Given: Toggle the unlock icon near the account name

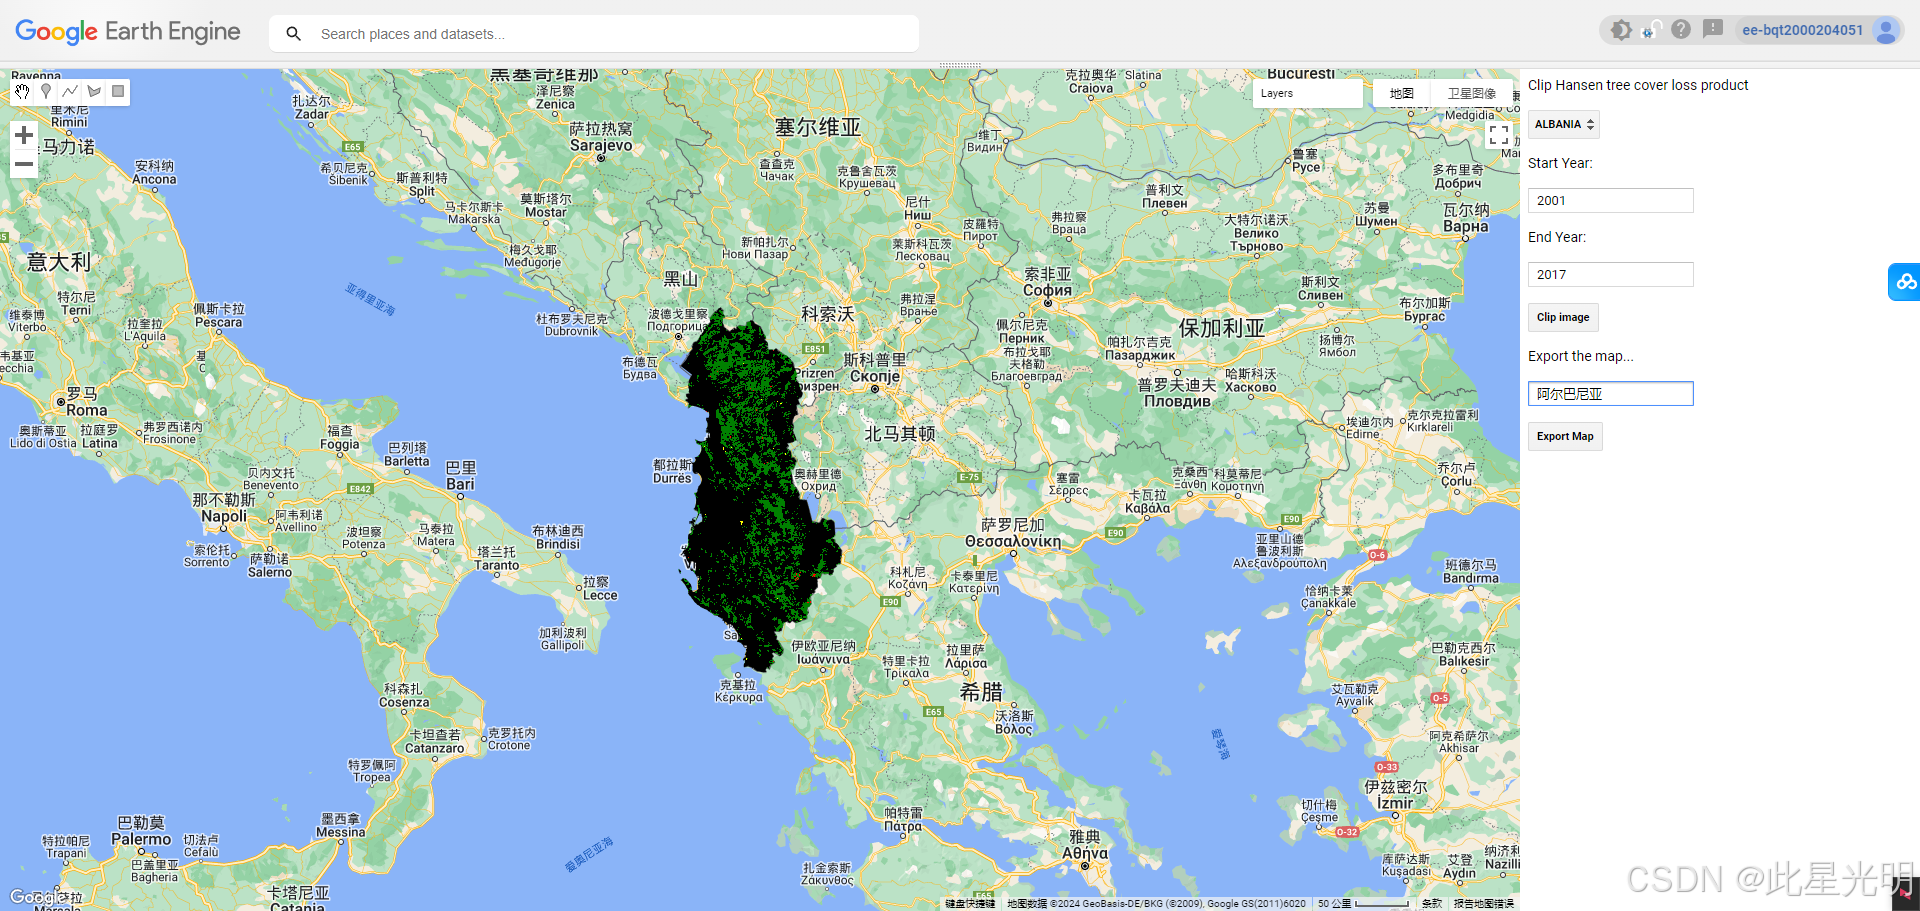Looking at the screenshot, I should [x=1650, y=29].
